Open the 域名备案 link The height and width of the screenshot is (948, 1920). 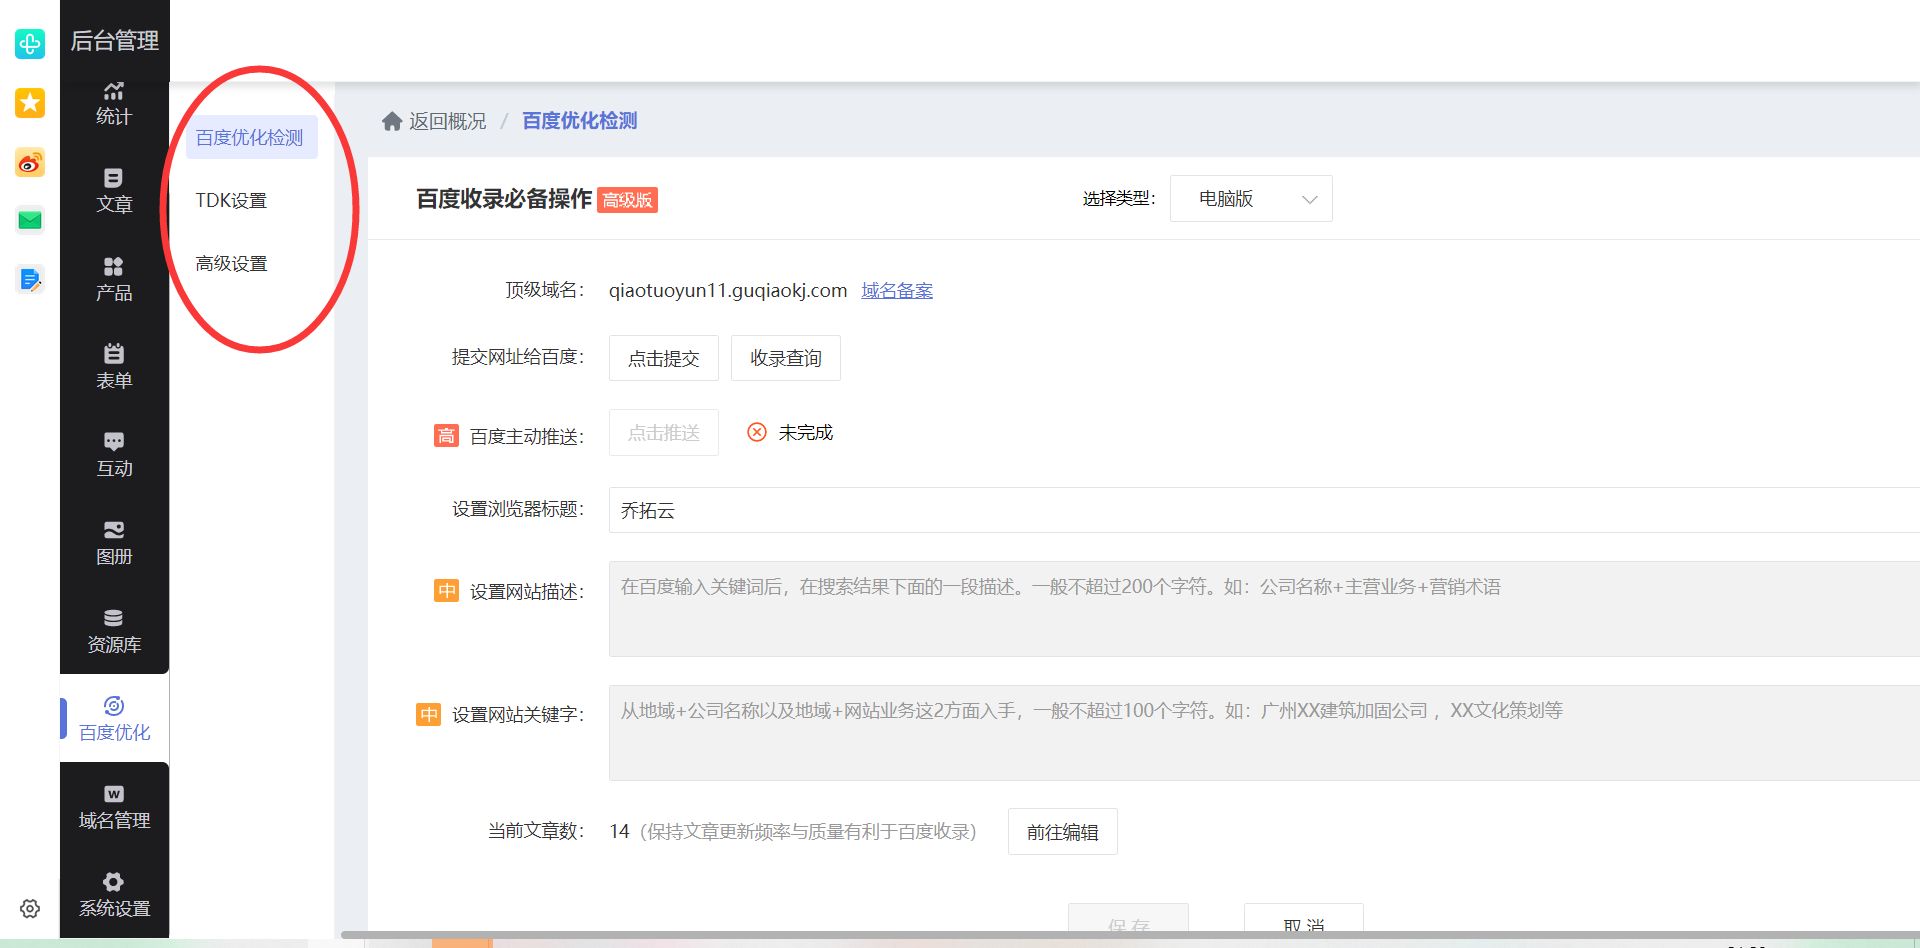(896, 290)
